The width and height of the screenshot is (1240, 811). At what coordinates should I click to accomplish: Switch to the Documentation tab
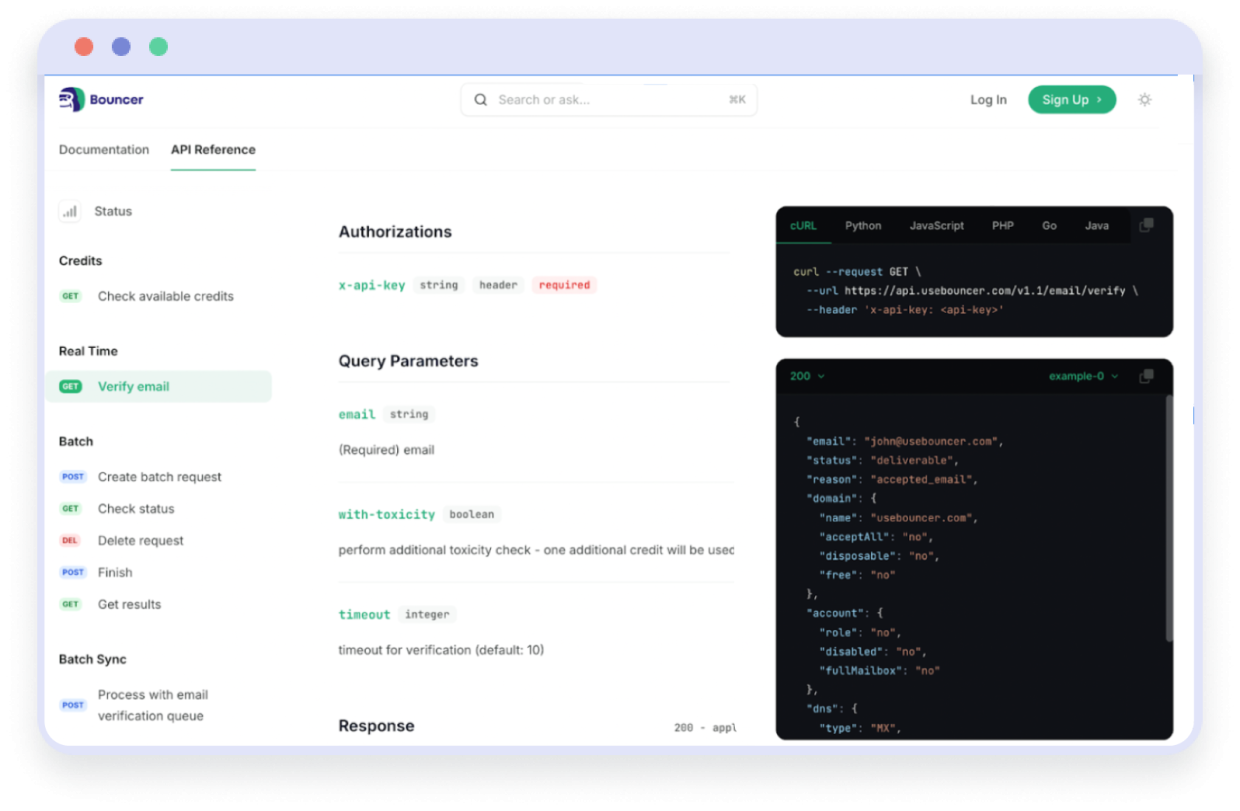(104, 149)
